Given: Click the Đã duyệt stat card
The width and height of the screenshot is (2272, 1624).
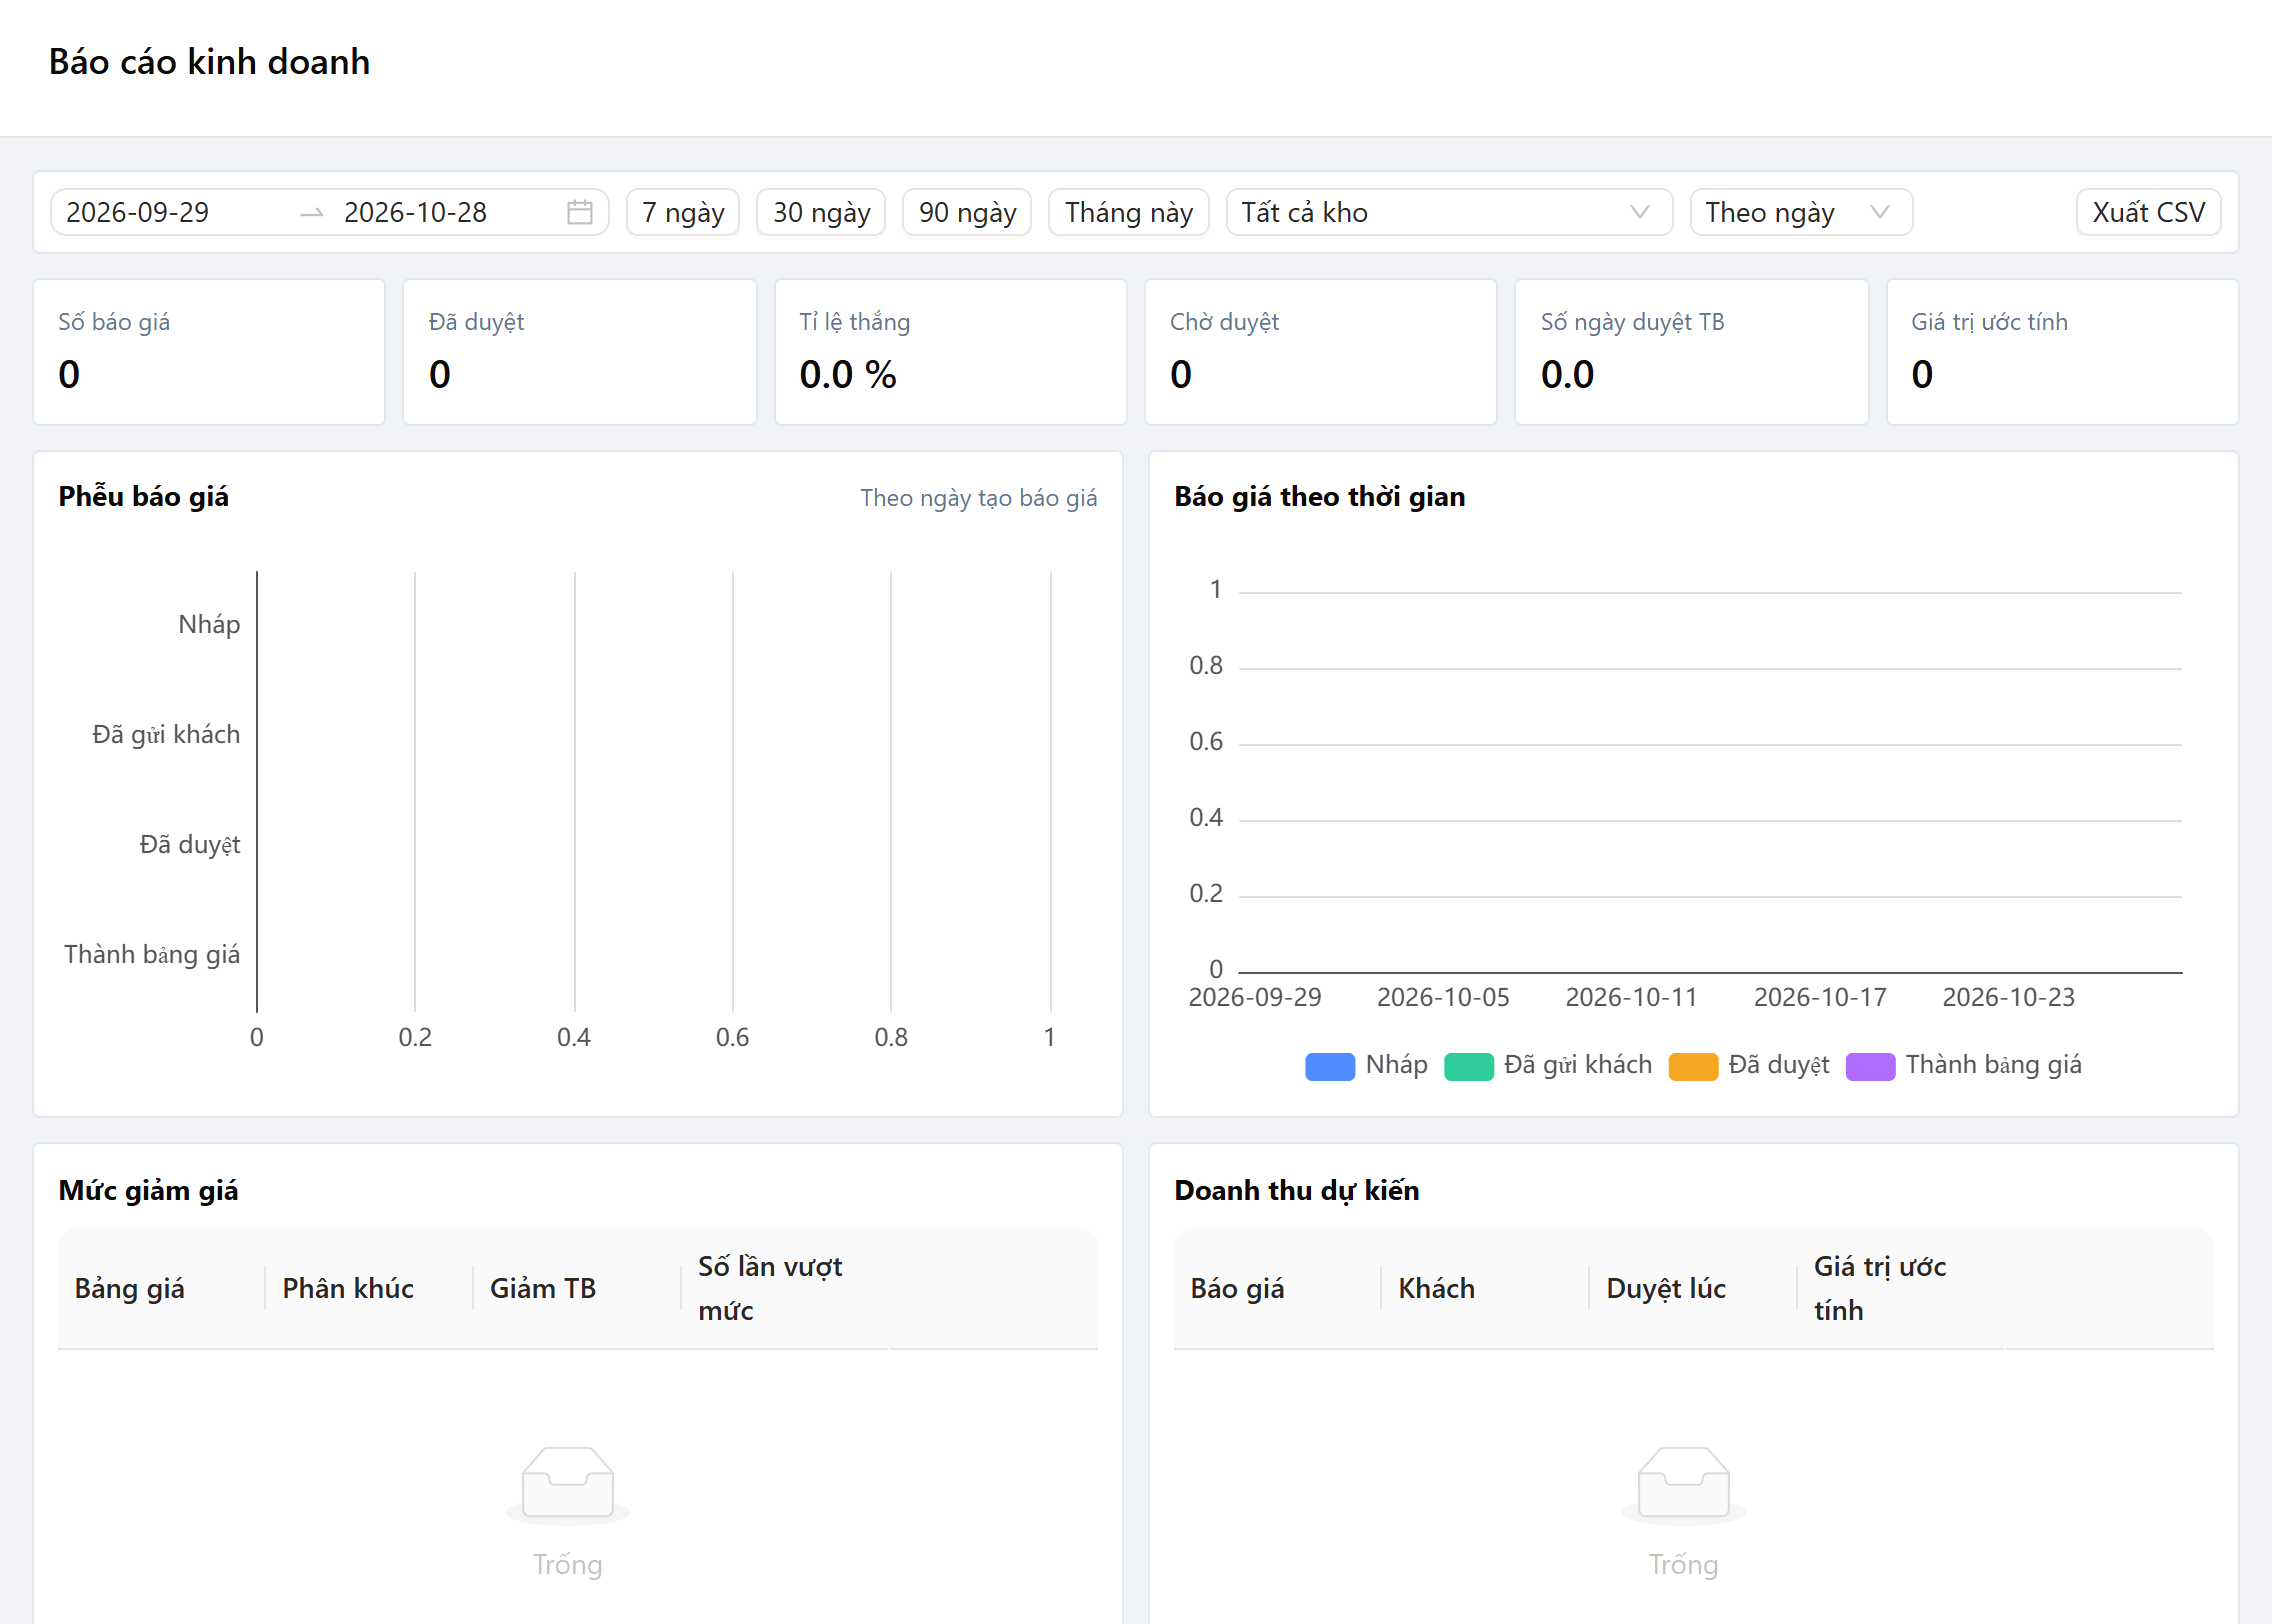Looking at the screenshot, I should [x=580, y=352].
